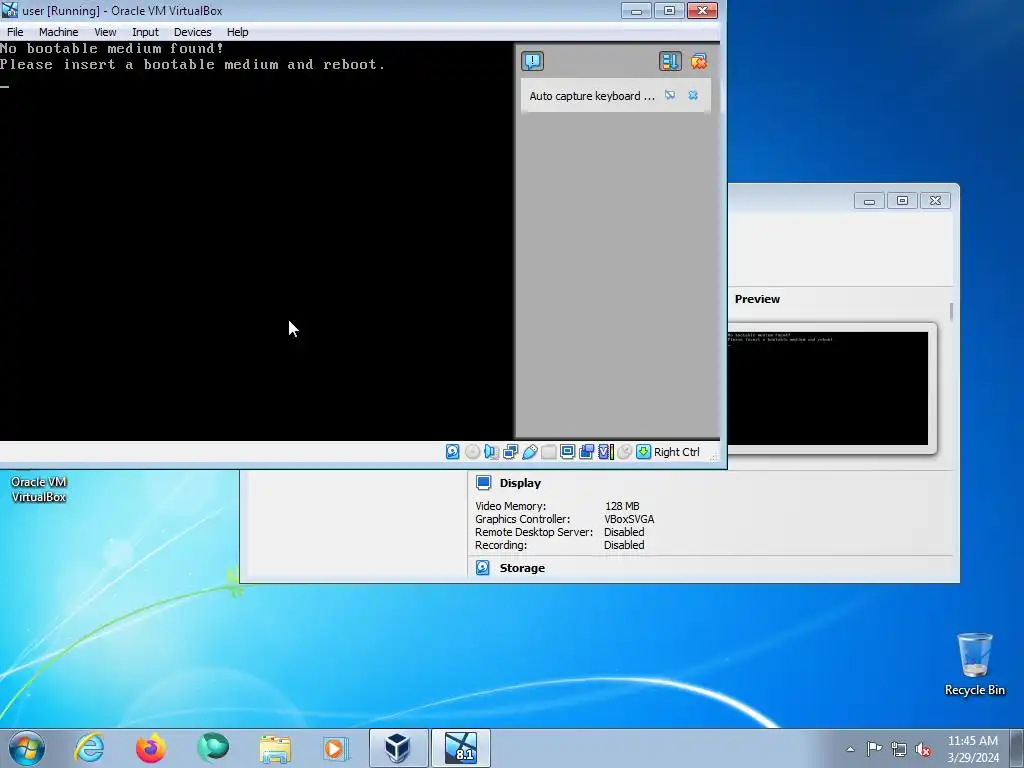Screen dimensions: 1024x768
Task: Open Windows Explorer folder from the taskbar
Action: [275, 748]
